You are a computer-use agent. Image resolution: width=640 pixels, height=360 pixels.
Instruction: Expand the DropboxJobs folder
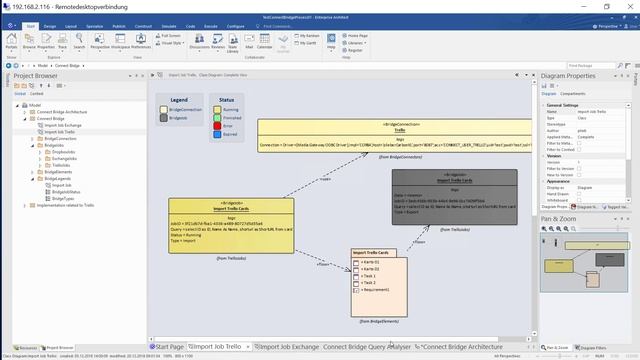click(40, 152)
